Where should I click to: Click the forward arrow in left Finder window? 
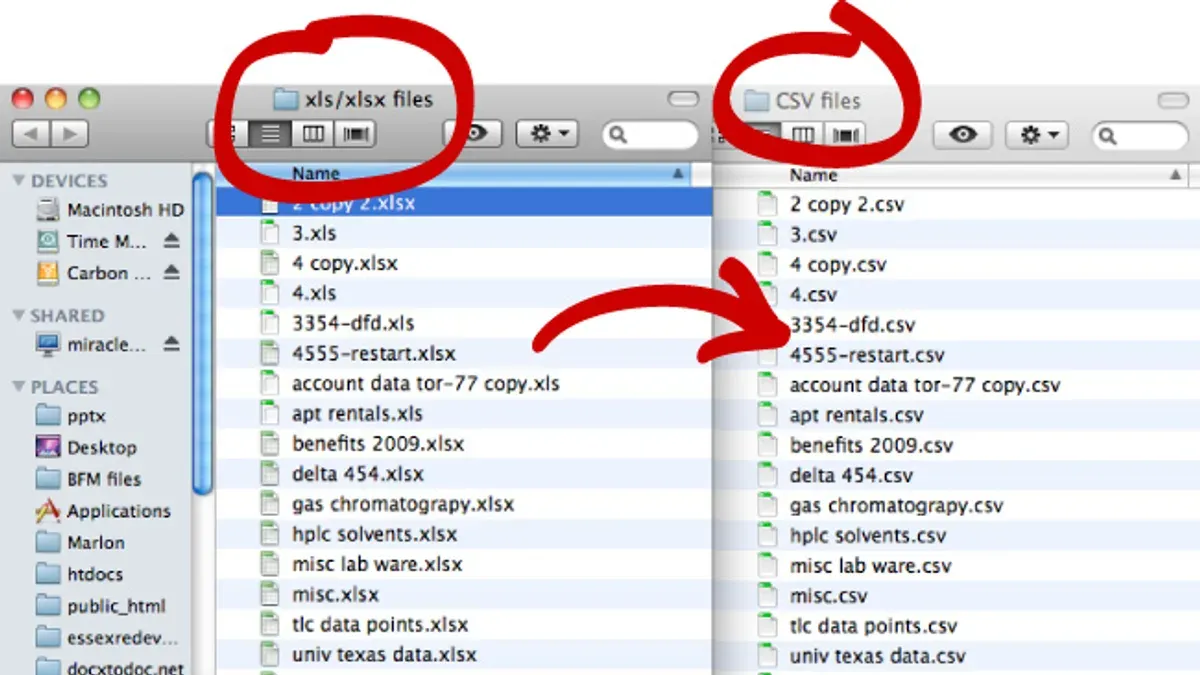[69, 133]
